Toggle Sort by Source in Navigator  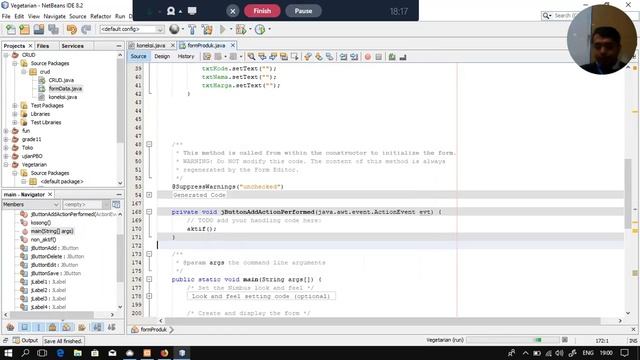click(111, 327)
